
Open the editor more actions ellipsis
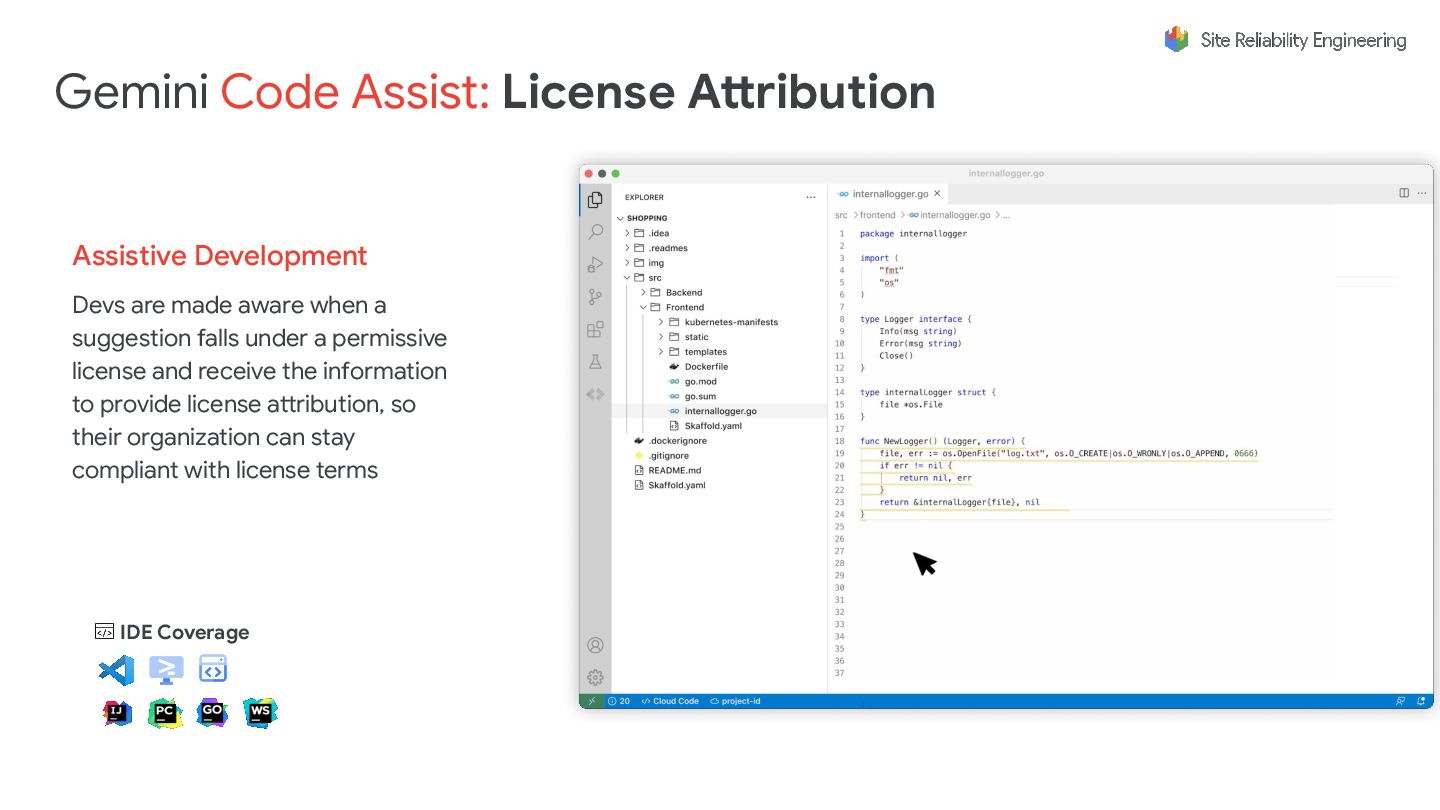click(1422, 193)
